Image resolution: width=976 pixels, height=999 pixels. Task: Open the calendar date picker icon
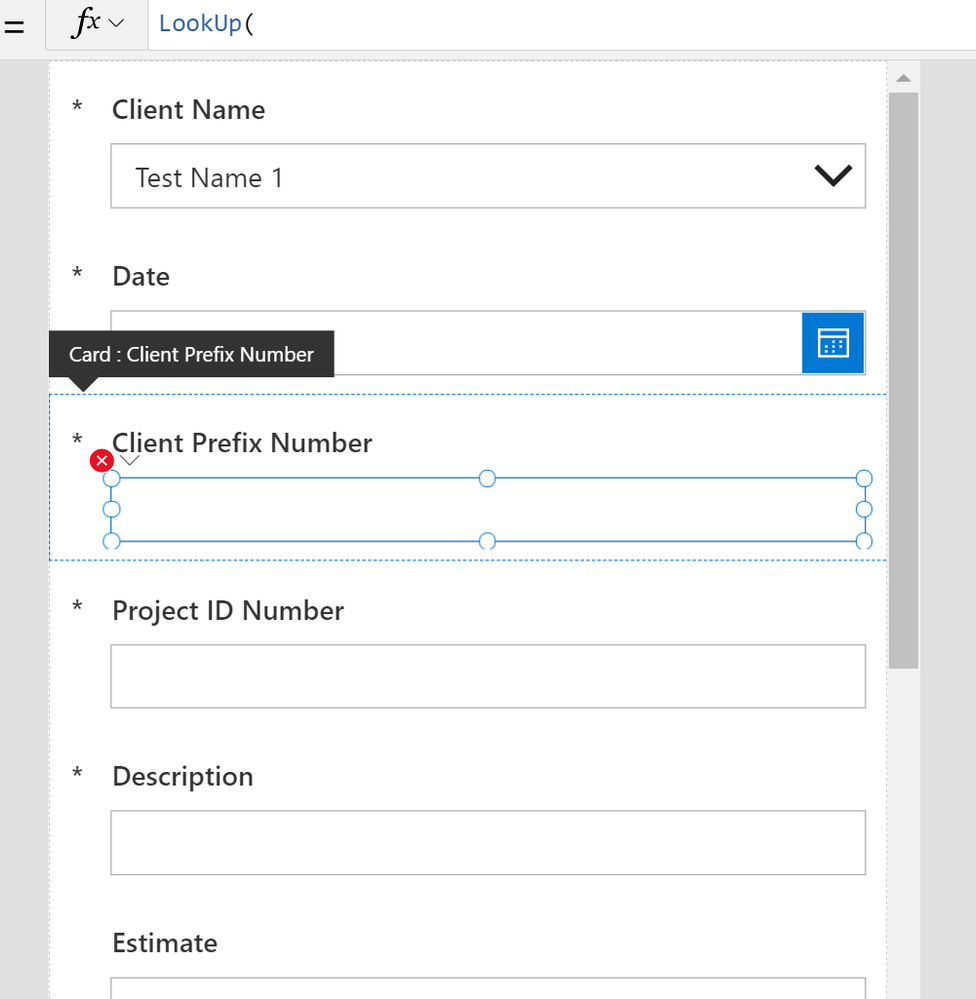click(833, 343)
